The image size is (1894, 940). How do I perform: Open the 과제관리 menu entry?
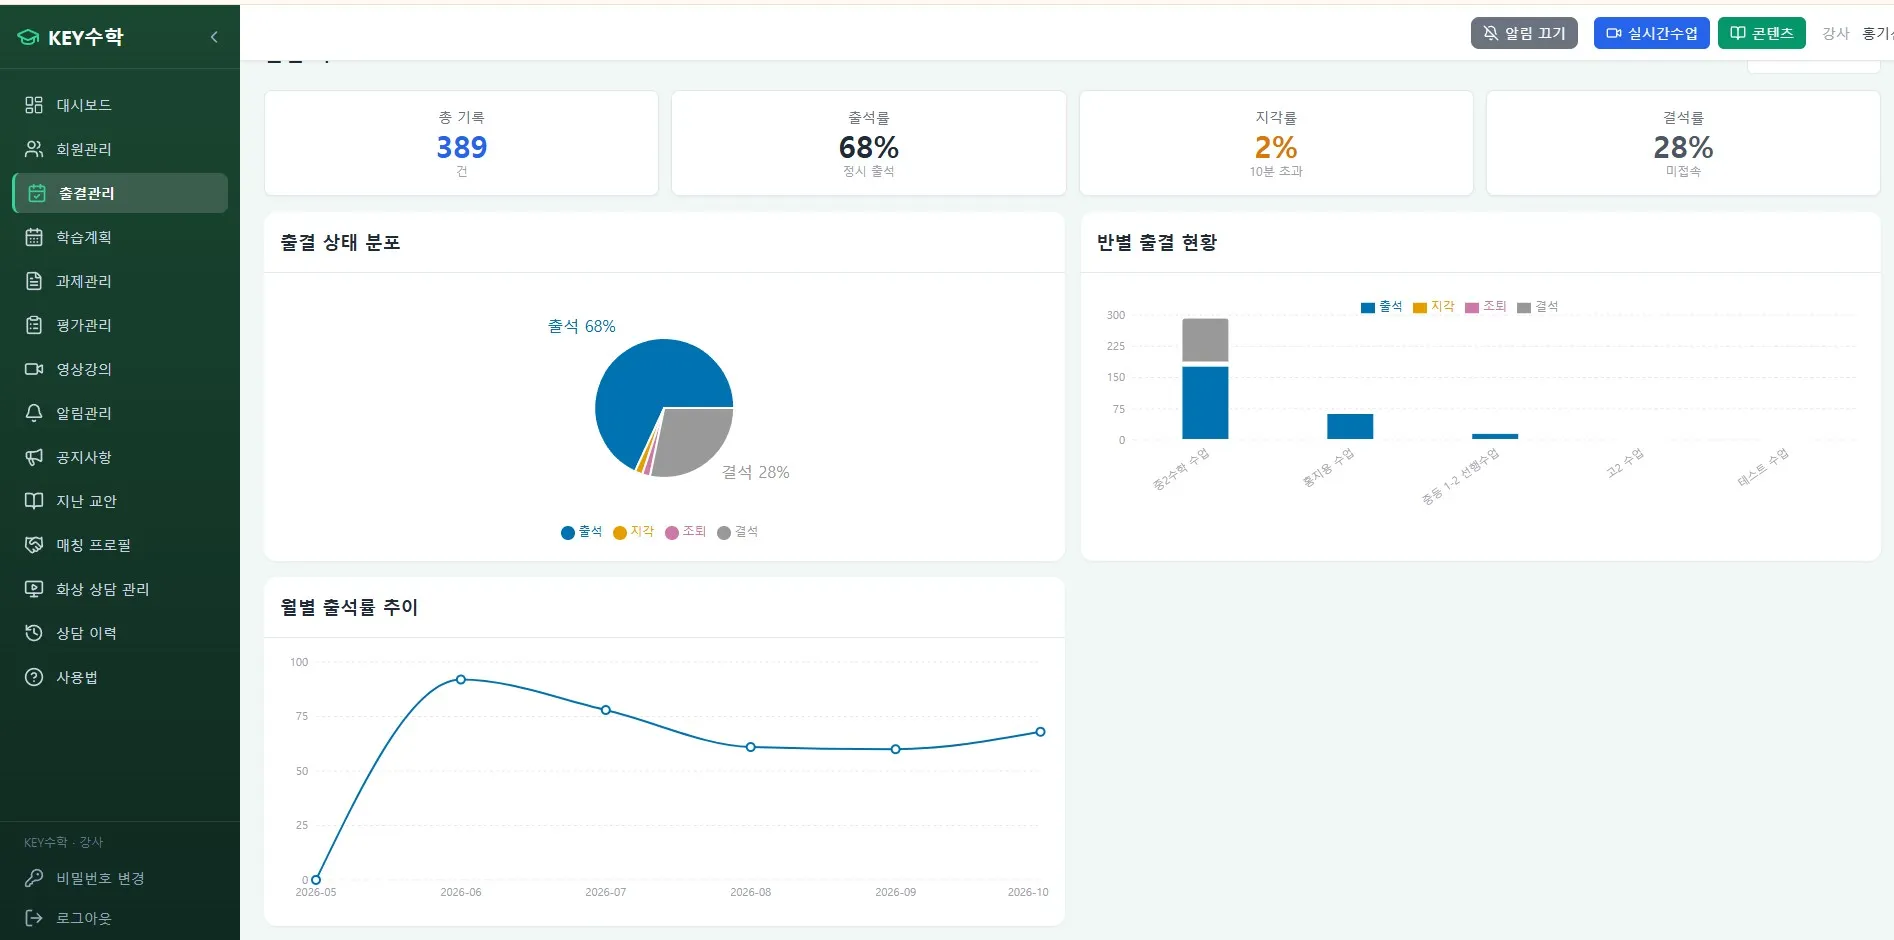(120, 281)
